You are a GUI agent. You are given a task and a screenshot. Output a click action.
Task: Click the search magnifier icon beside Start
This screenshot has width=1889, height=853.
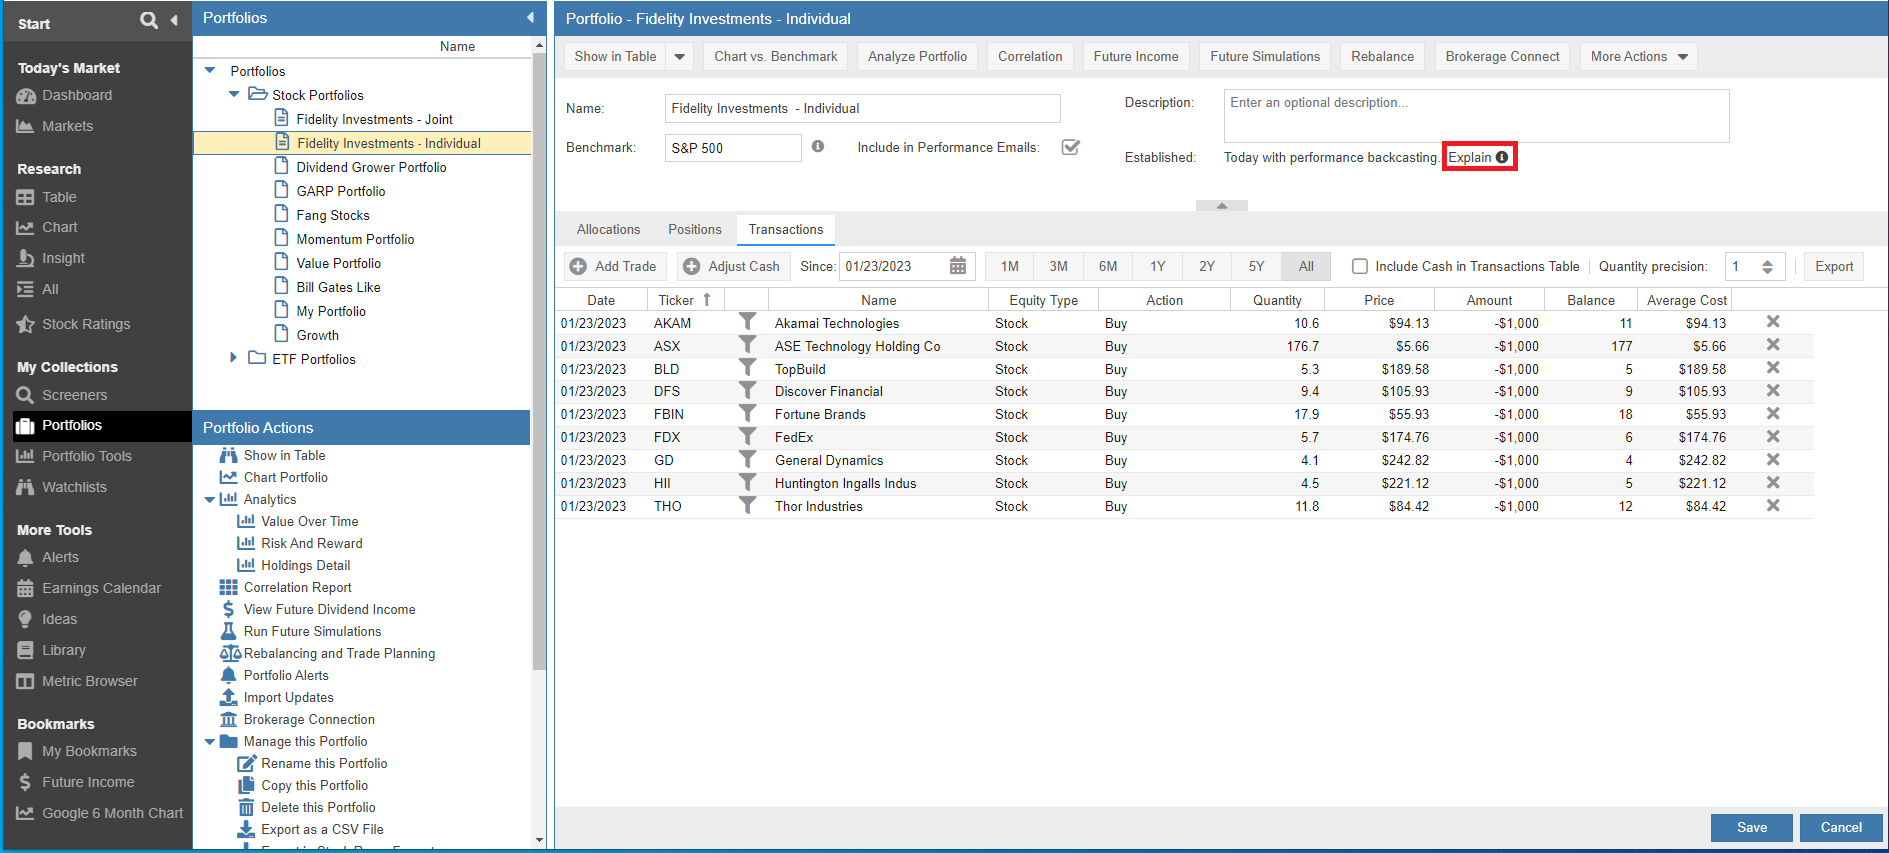[x=149, y=20]
